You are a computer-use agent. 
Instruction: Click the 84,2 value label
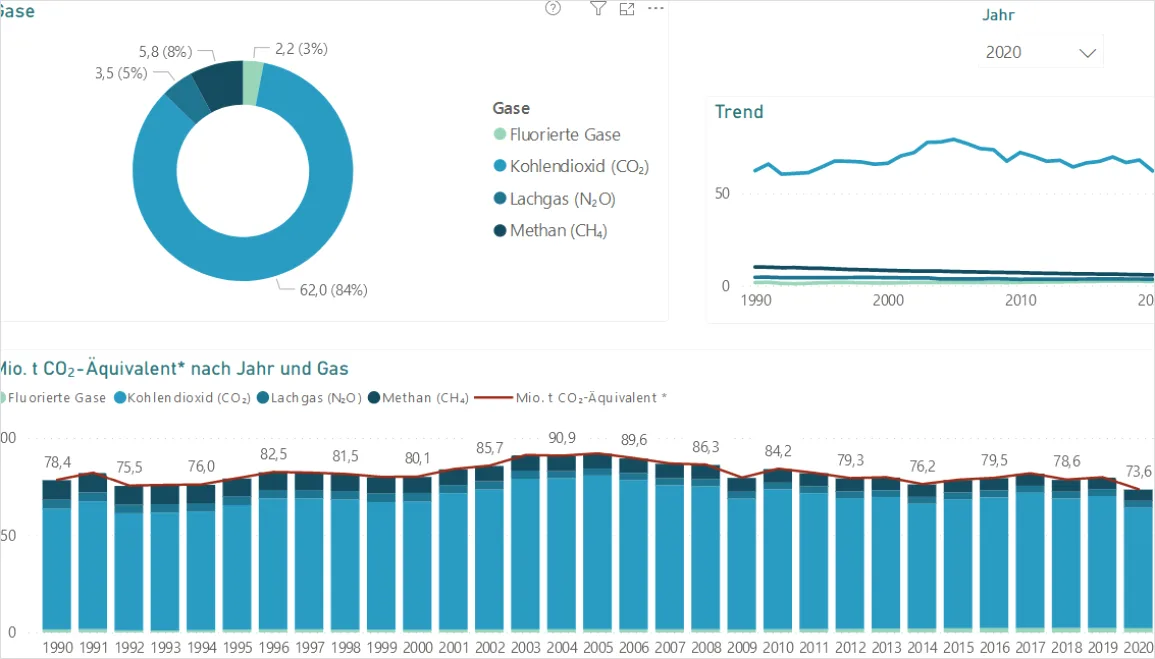click(778, 451)
